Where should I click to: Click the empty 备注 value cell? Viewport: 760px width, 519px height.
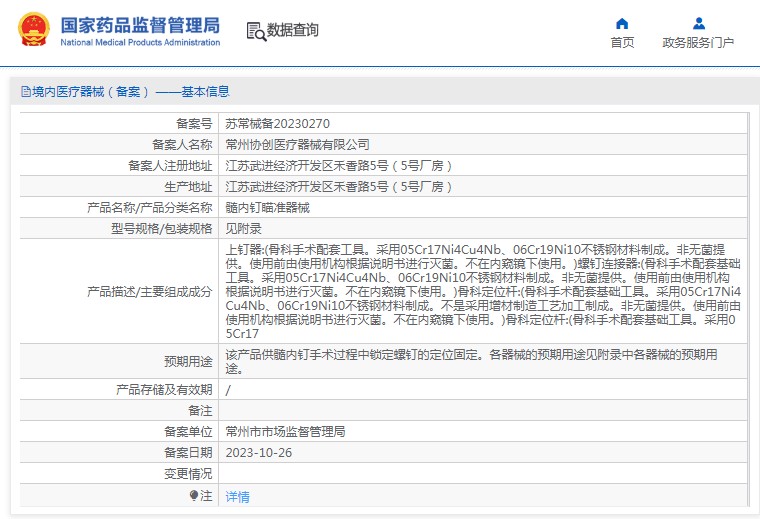(x=483, y=411)
